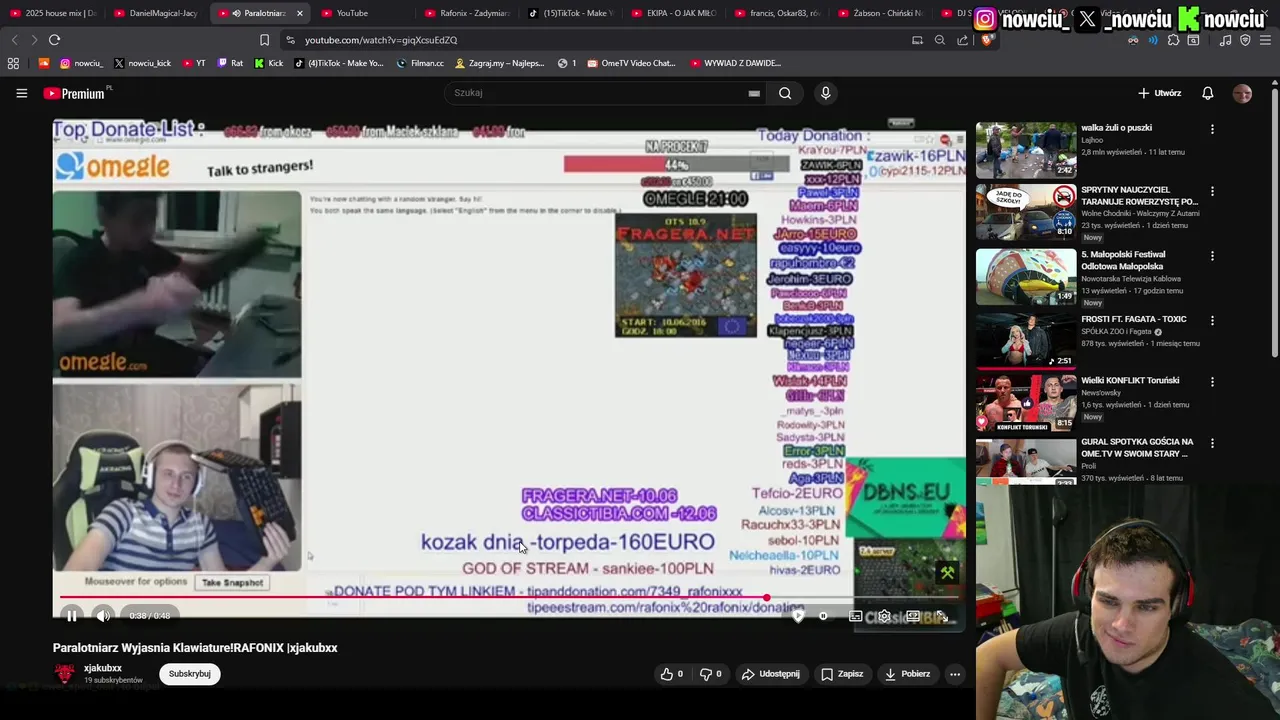Open the apps grid in bookmarks bar

pyautogui.click(x=13, y=63)
